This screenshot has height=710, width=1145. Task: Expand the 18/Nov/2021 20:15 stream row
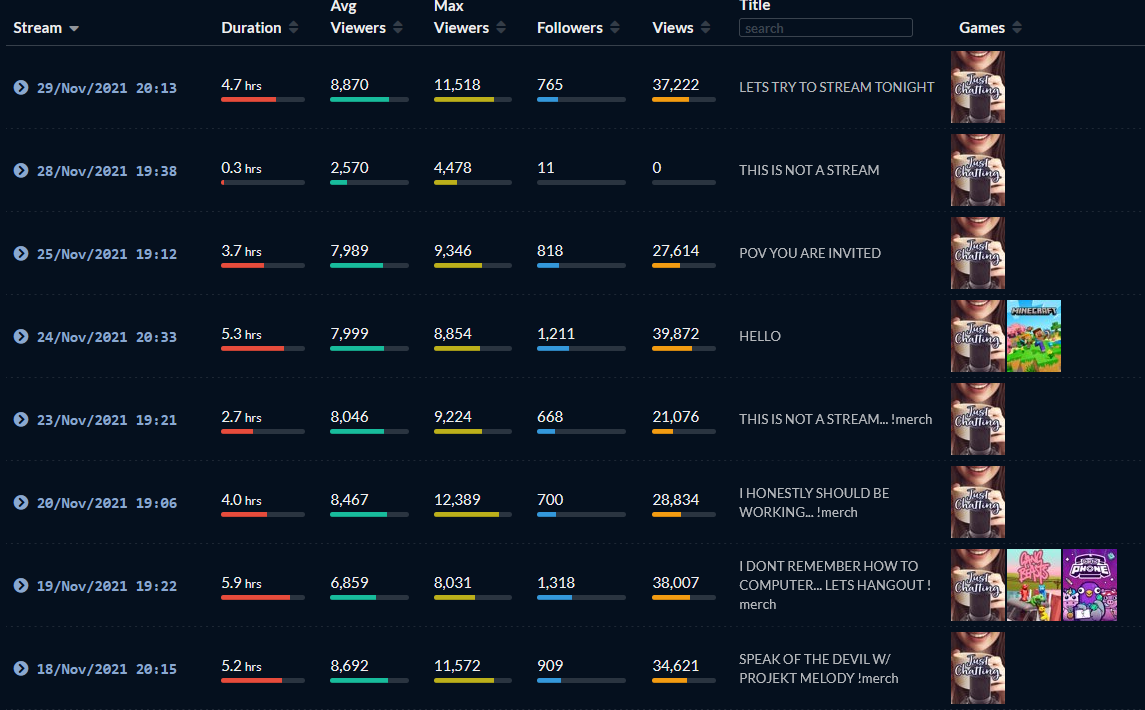pyautogui.click(x=20, y=668)
